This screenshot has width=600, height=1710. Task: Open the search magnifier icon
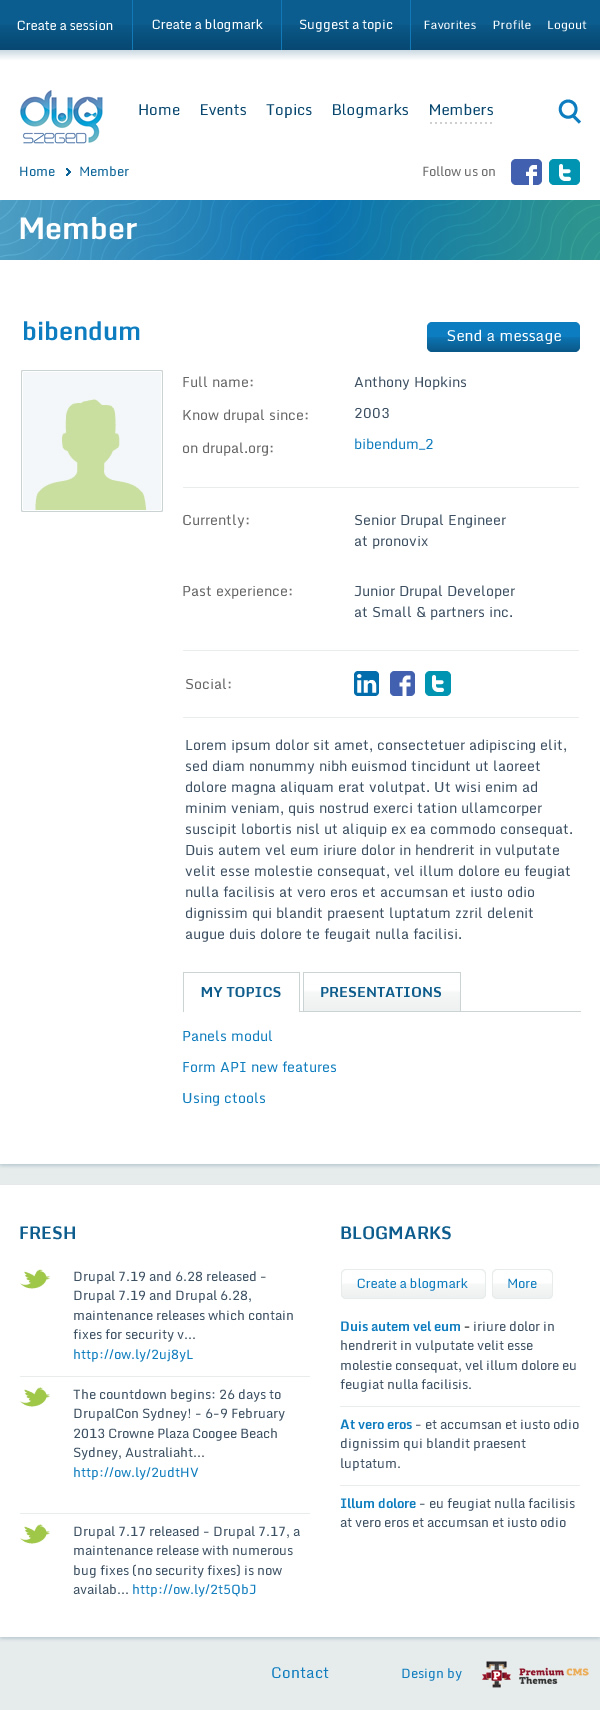569,111
